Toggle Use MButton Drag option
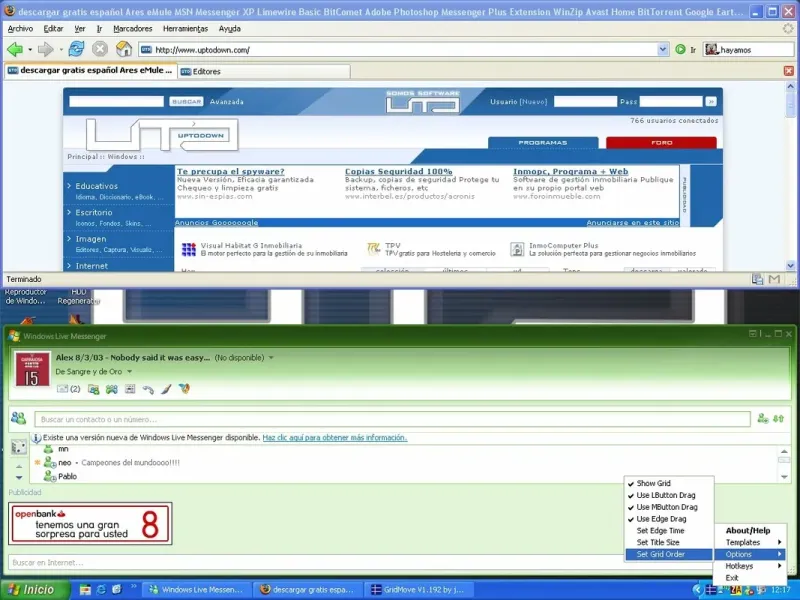Screen dimensions: 800x600 point(668,507)
